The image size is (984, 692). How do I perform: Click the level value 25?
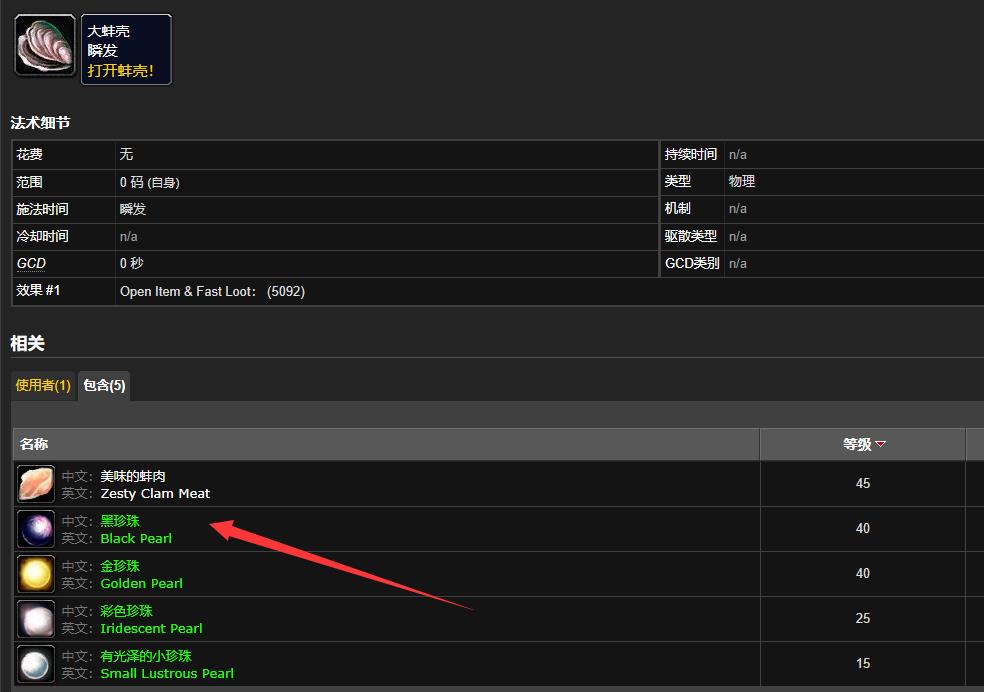(x=863, y=619)
